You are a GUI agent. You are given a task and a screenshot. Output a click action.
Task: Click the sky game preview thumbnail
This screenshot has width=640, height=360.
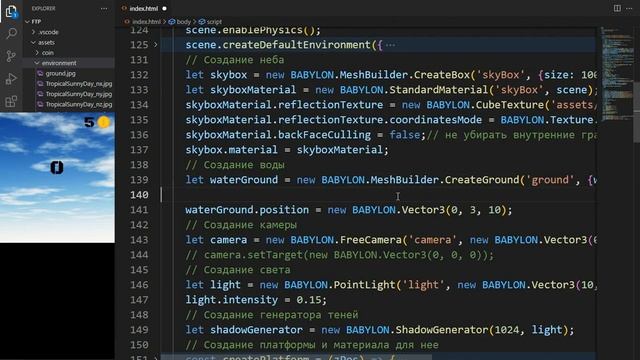click(x=57, y=178)
